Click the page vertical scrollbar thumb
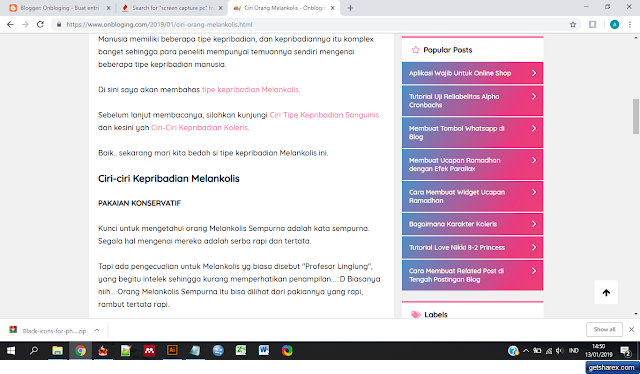Image resolution: width=640 pixels, height=374 pixels. 636,116
